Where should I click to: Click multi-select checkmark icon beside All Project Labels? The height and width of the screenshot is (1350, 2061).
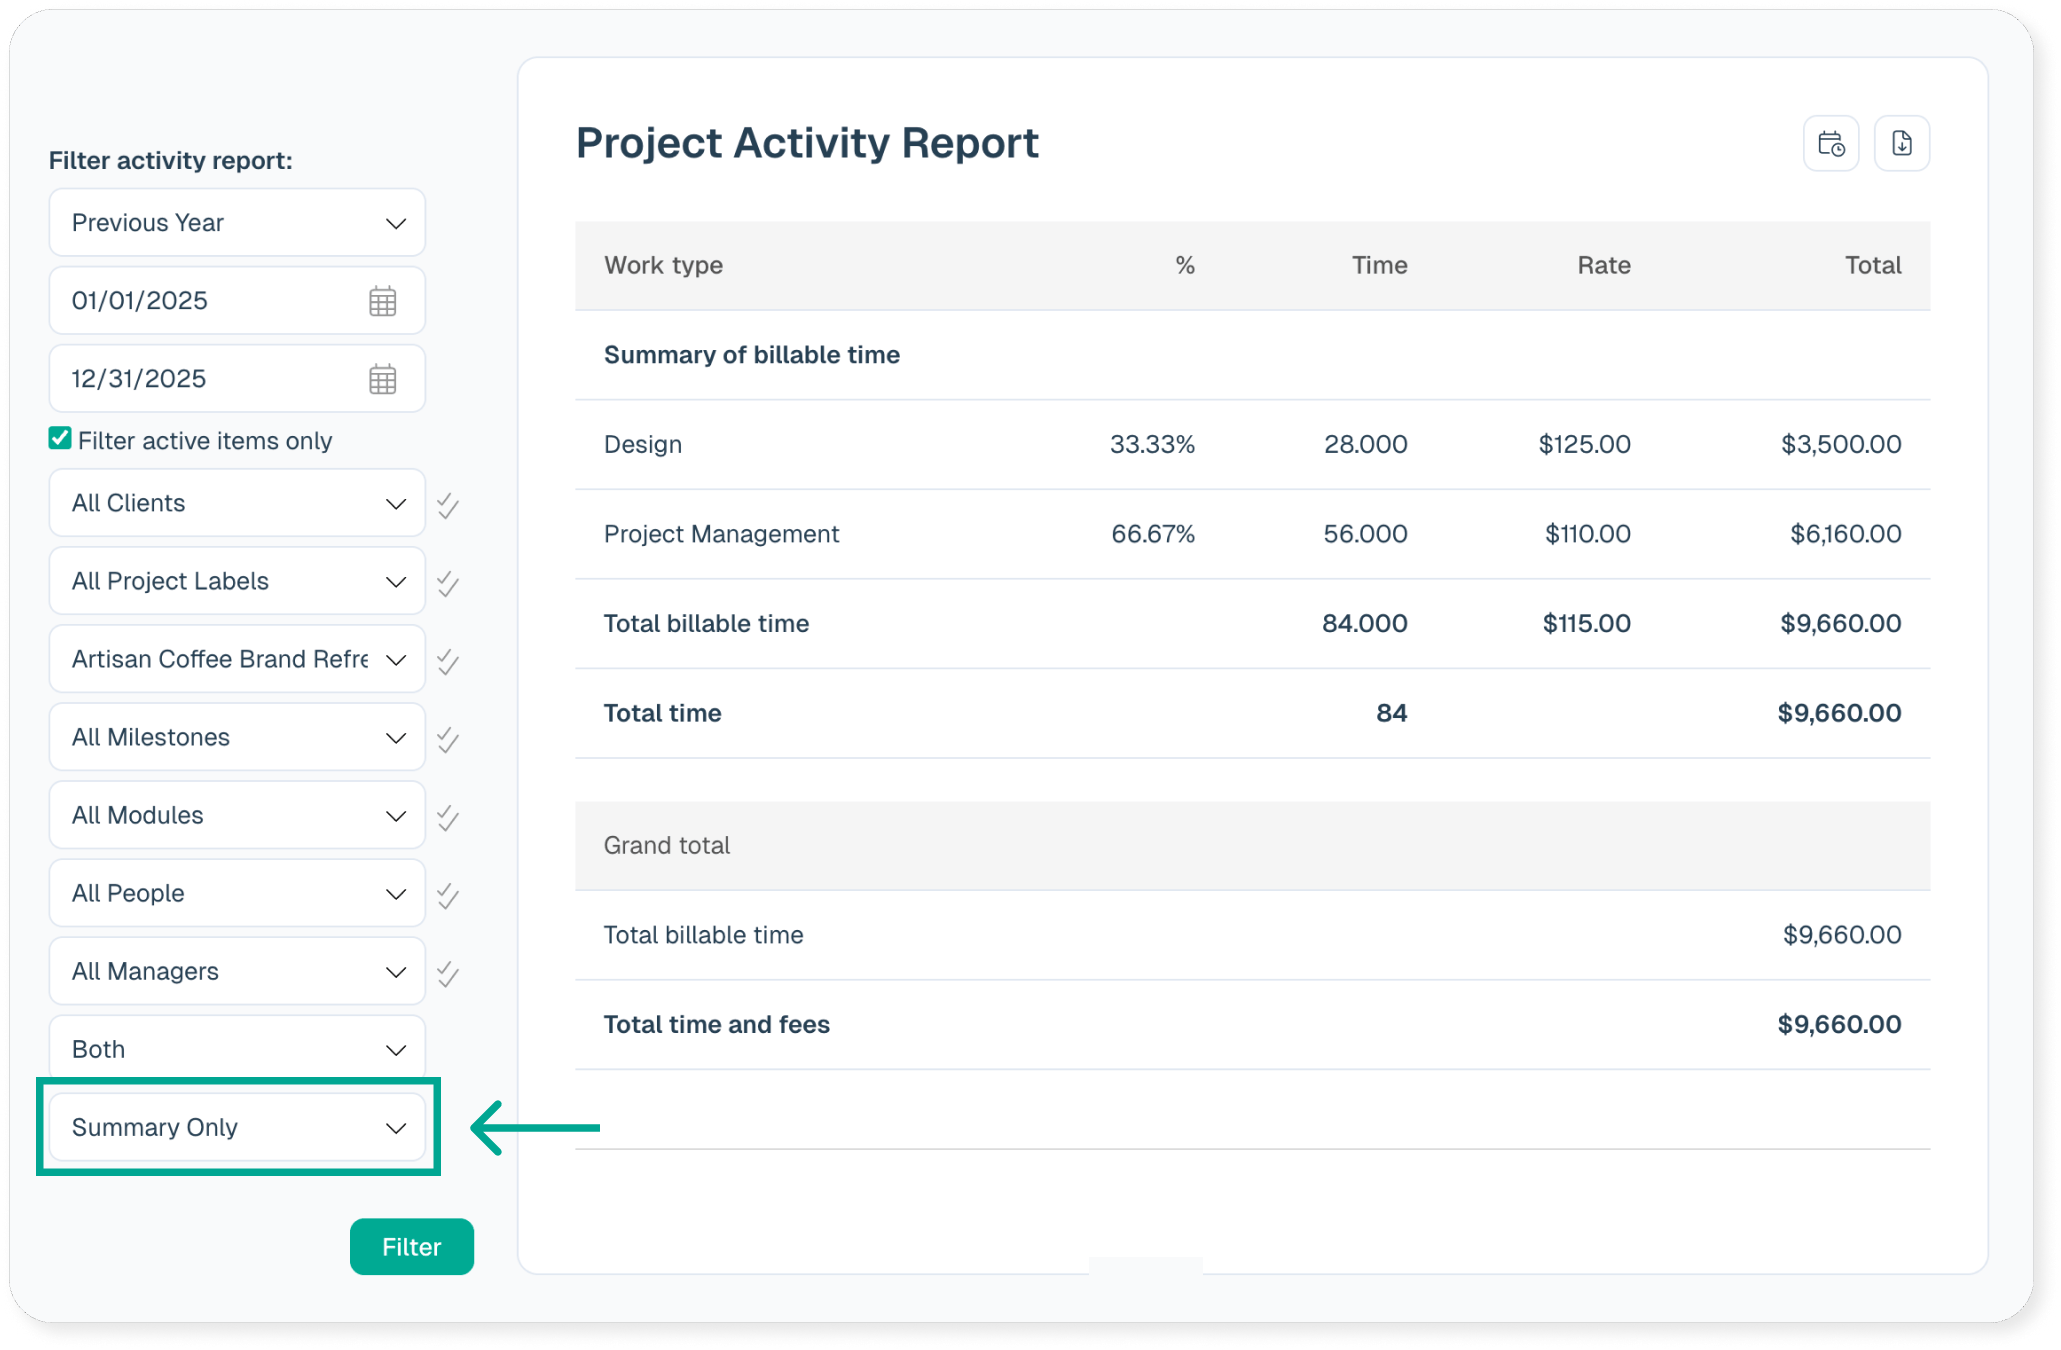coord(448,583)
